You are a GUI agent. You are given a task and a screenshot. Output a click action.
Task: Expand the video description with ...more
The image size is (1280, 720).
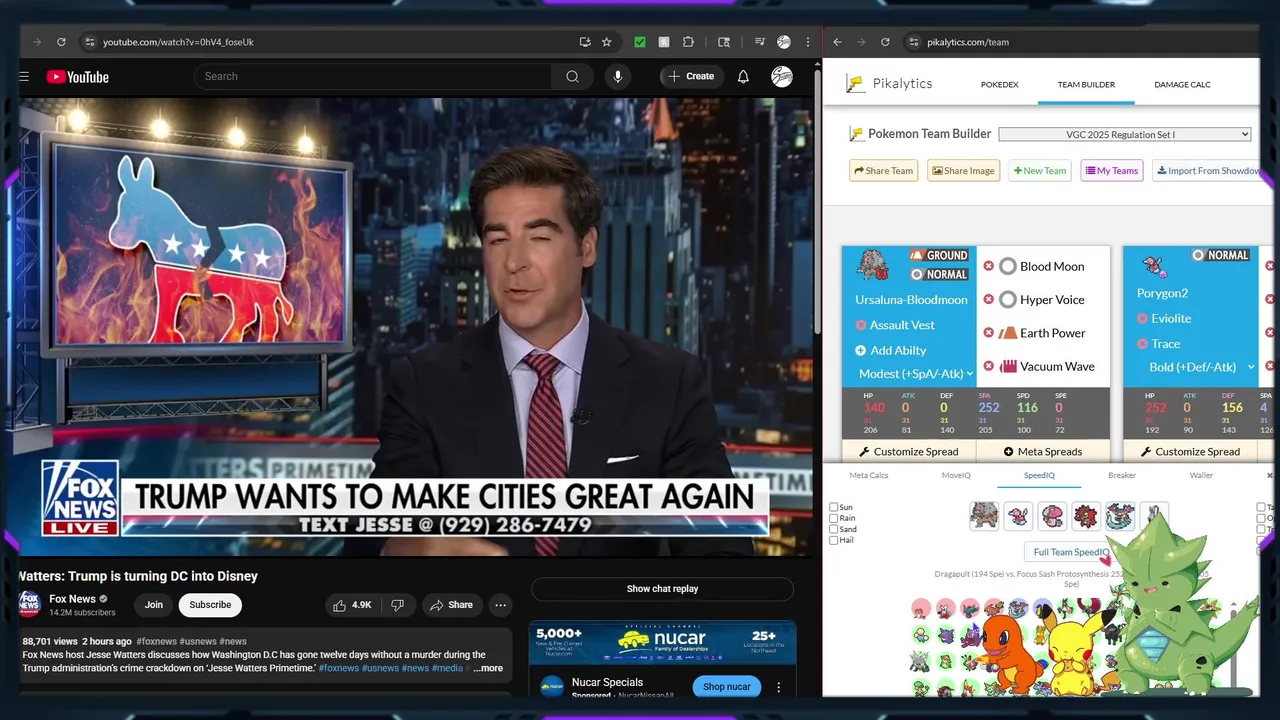pos(488,668)
